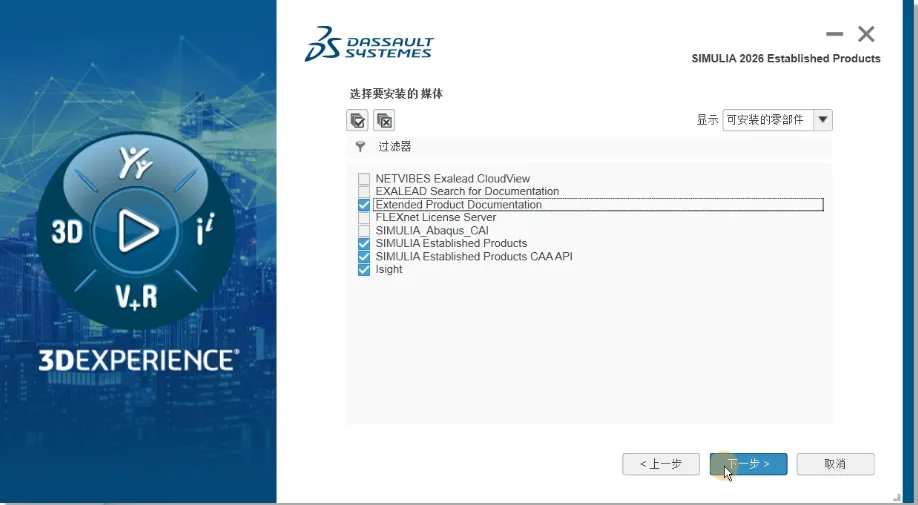Screen dimensions: 918x505
Task: Toggle SIMULIA Established Products CAA API checkbox
Action: tap(364, 256)
